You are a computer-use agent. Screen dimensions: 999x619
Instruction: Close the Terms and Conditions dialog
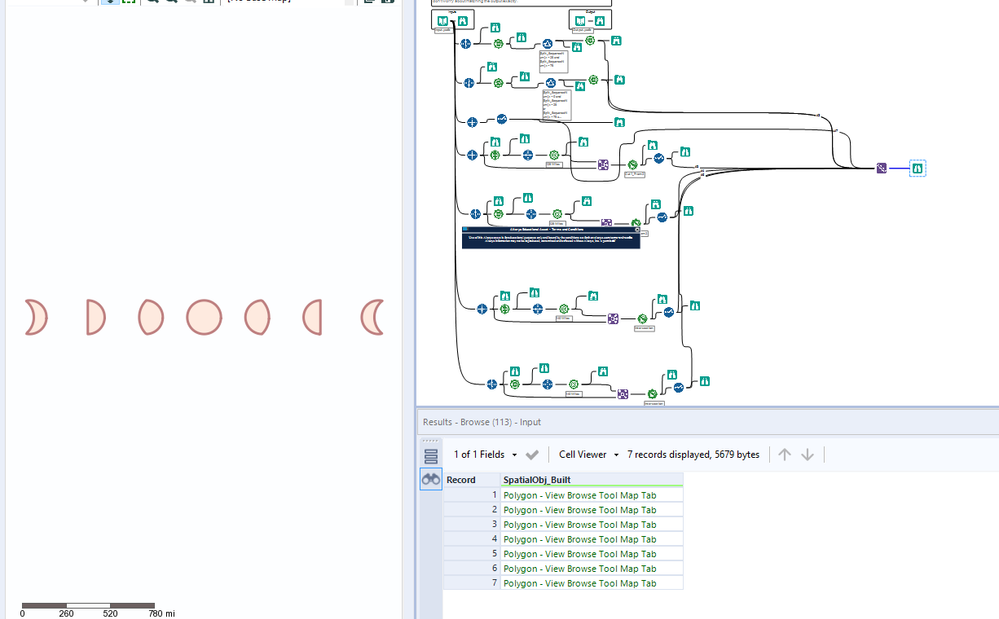[x=636, y=229]
